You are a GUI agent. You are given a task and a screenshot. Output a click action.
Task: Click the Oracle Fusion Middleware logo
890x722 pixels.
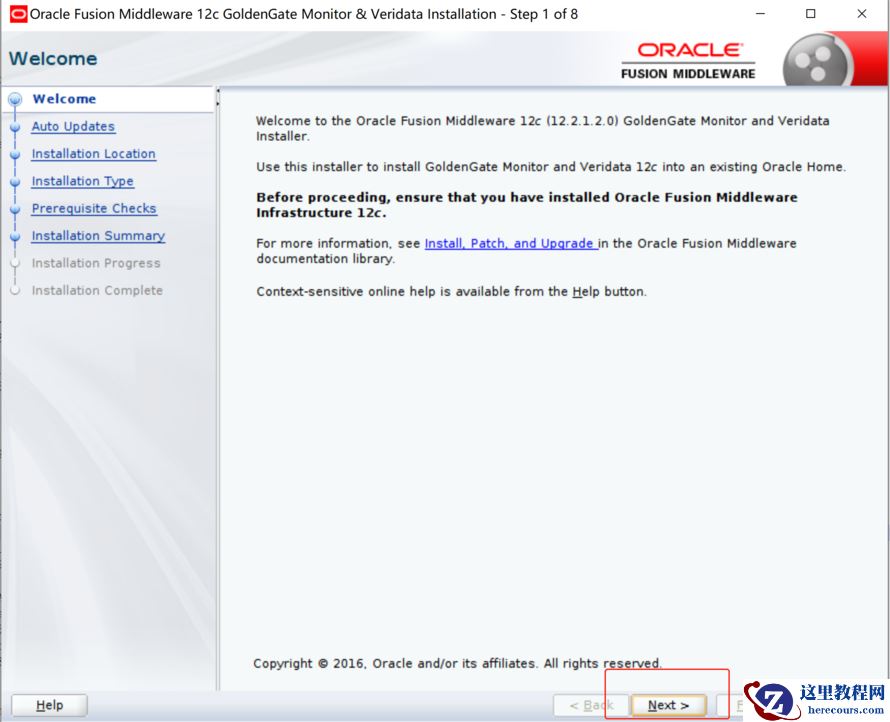(688, 61)
